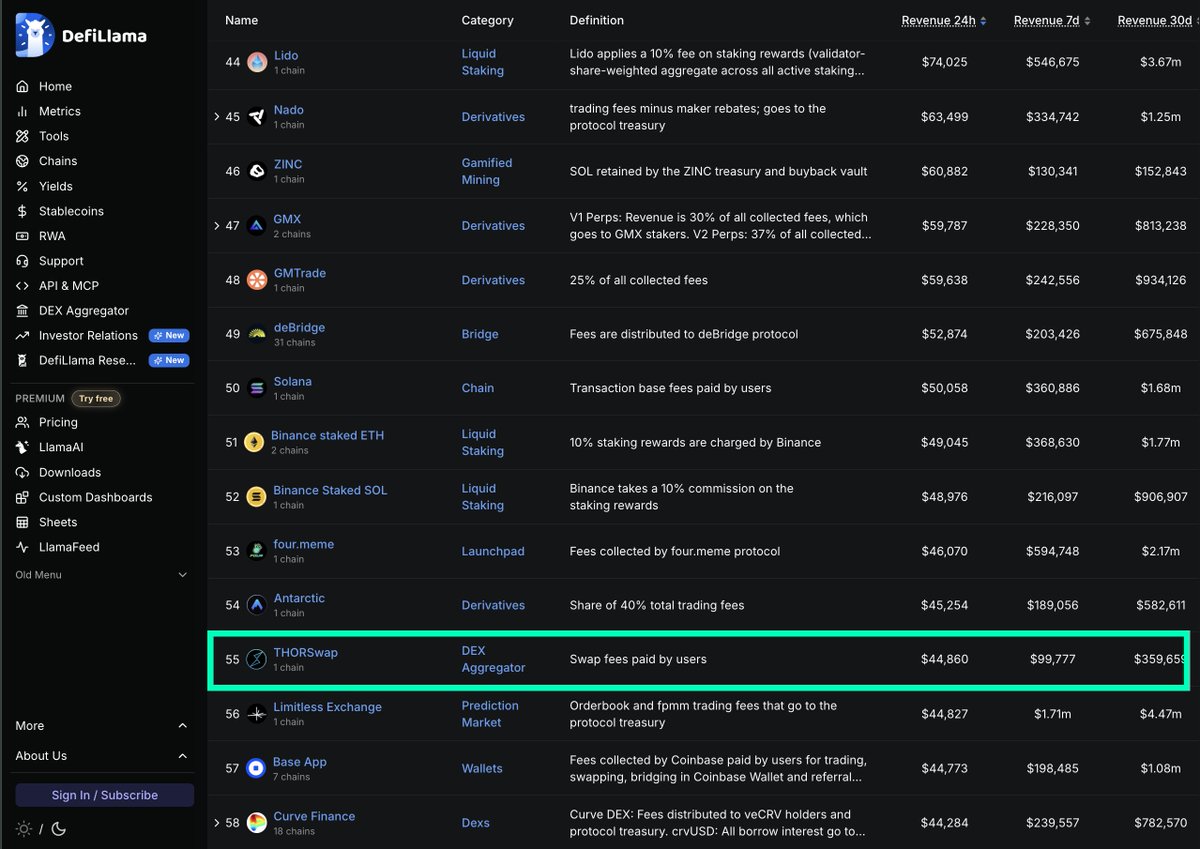Switch to dark theme moon icon
The height and width of the screenshot is (849, 1200).
click(58, 828)
